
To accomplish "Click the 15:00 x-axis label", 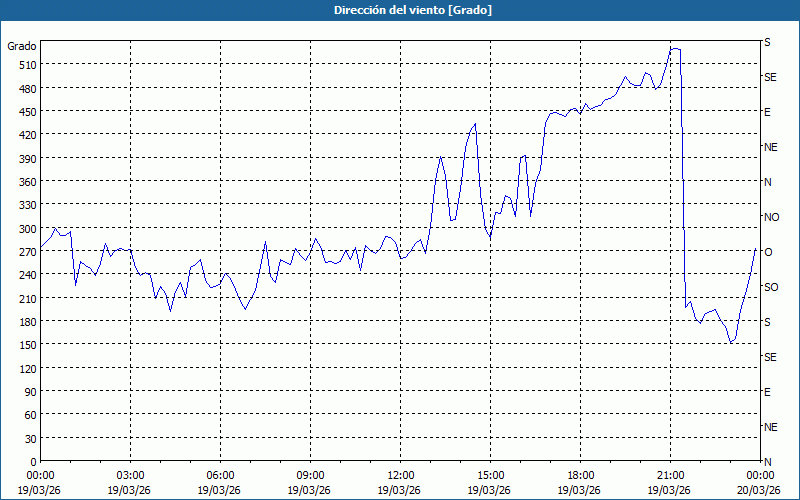I will point(490,475).
